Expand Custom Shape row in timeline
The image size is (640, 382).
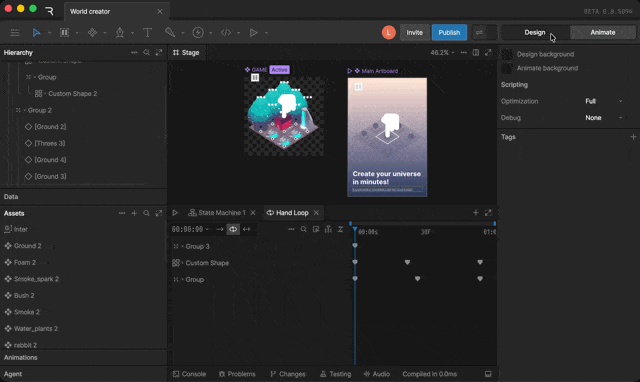click(x=182, y=263)
